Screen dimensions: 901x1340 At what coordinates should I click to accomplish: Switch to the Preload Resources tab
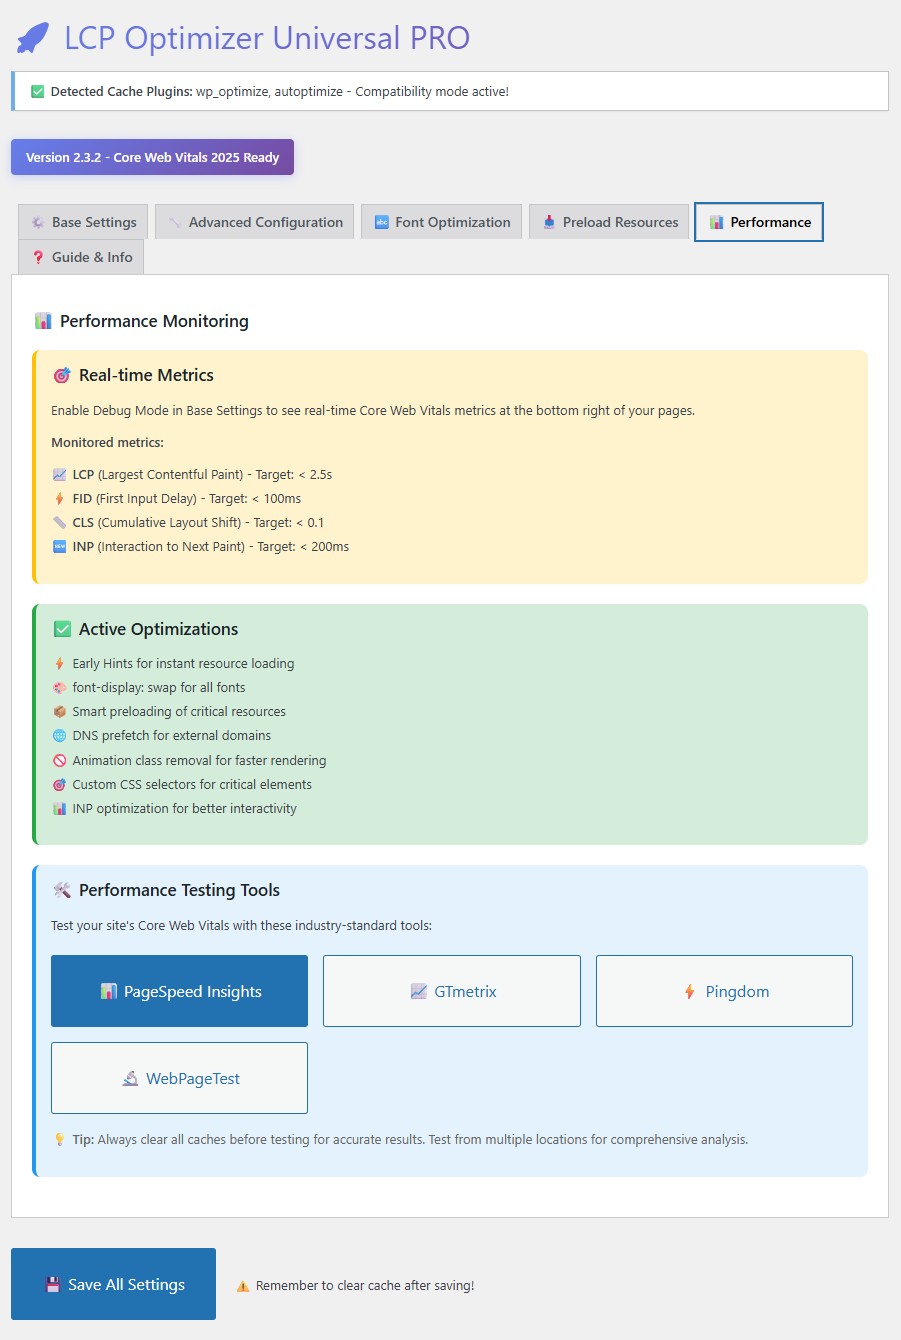pyautogui.click(x=608, y=221)
